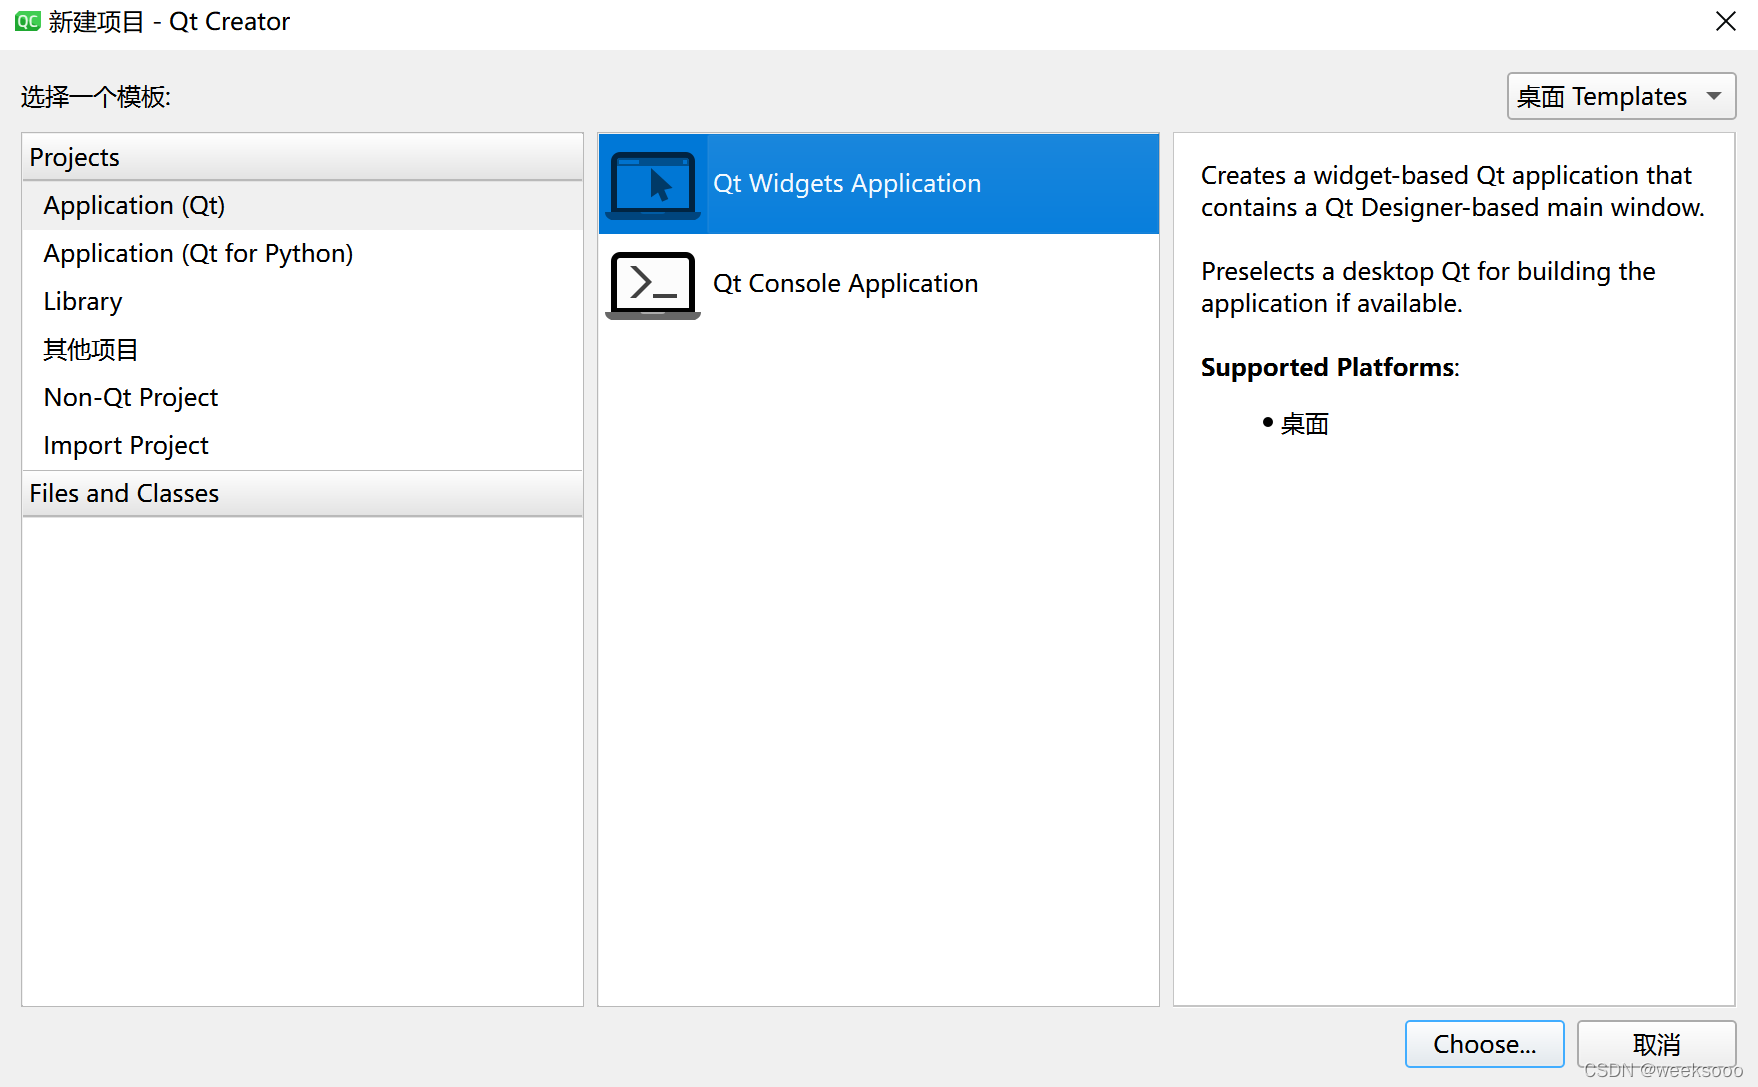Image resolution: width=1758 pixels, height=1087 pixels.
Task: Open the 桌面 Templates dropdown
Action: tap(1621, 96)
